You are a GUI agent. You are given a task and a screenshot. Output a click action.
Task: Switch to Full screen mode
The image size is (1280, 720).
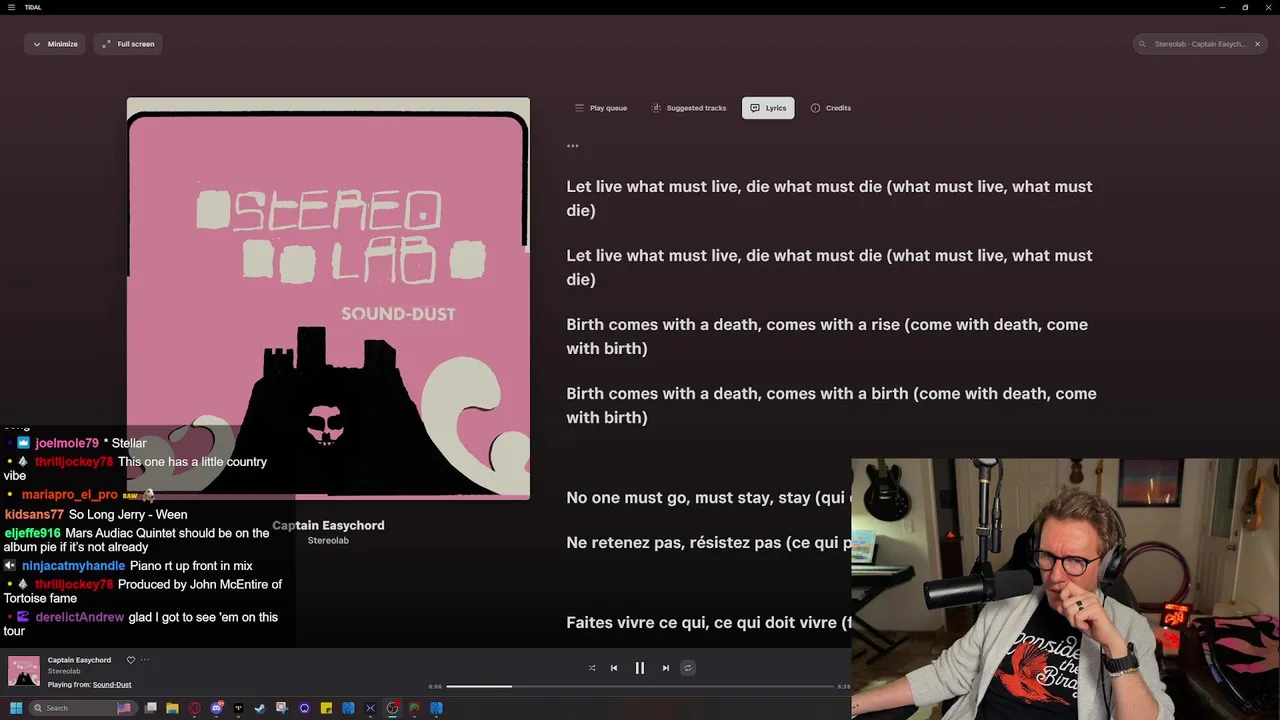click(128, 44)
